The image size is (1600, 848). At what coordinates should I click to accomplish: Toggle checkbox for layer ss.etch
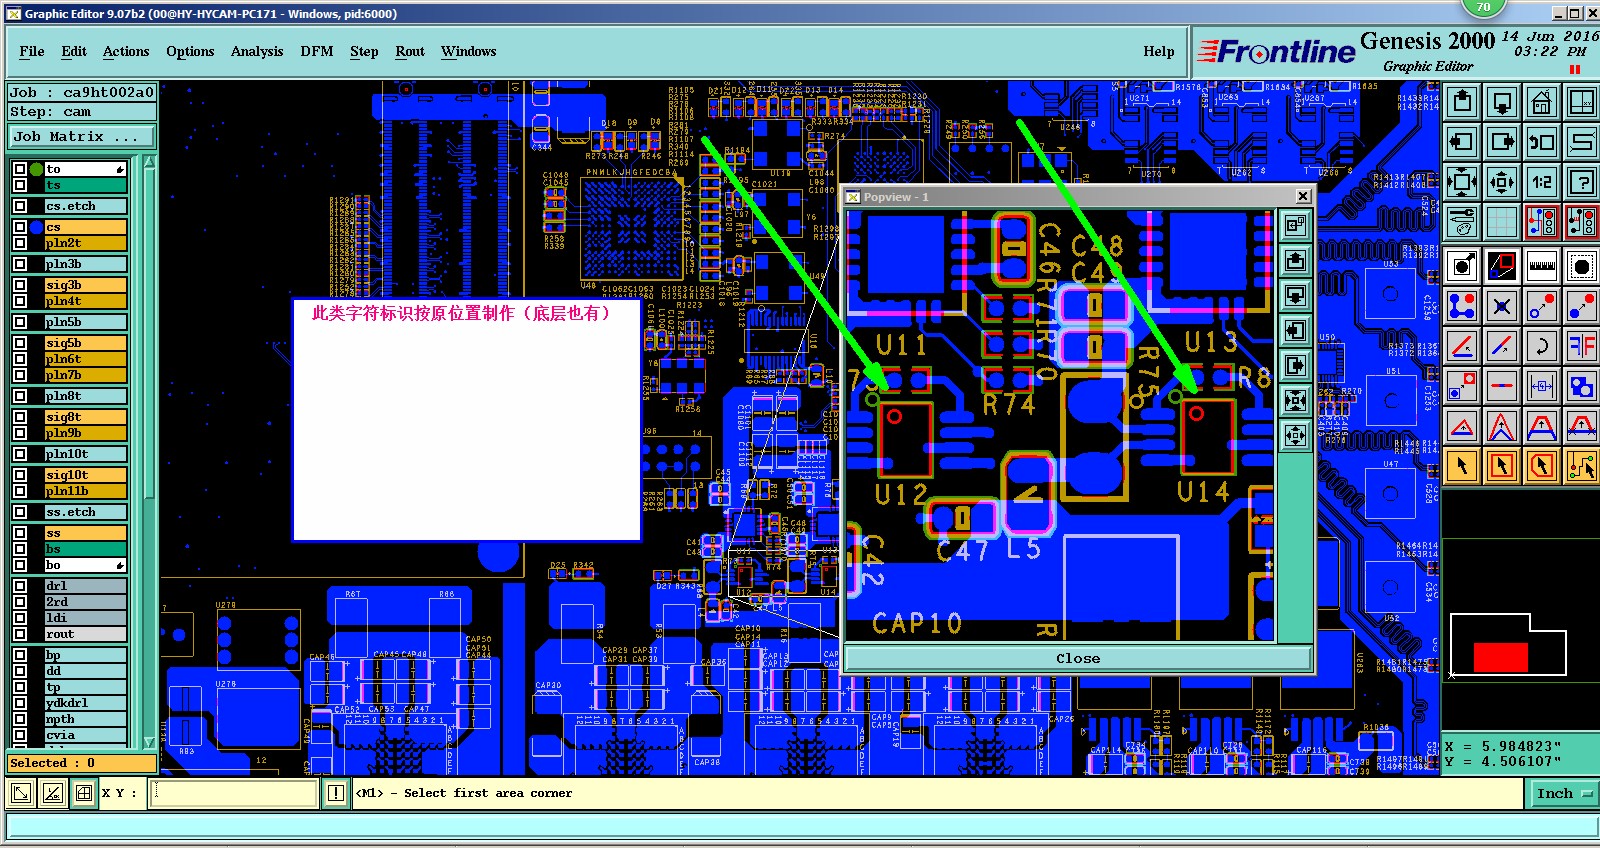(x=20, y=512)
